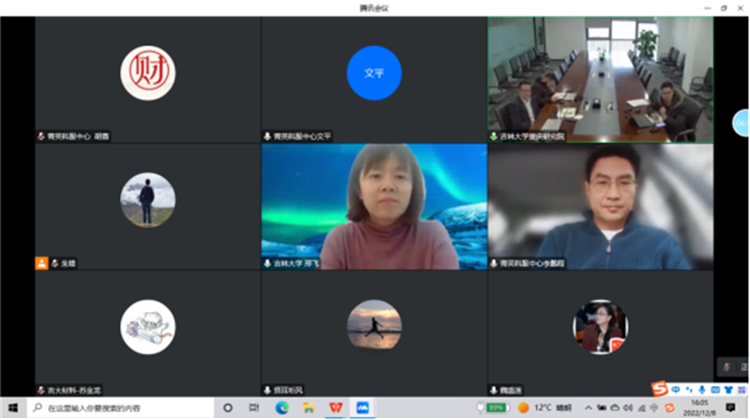The width and height of the screenshot is (750, 420).
Task: Select the conference room video tile
Action: click(x=600, y=79)
